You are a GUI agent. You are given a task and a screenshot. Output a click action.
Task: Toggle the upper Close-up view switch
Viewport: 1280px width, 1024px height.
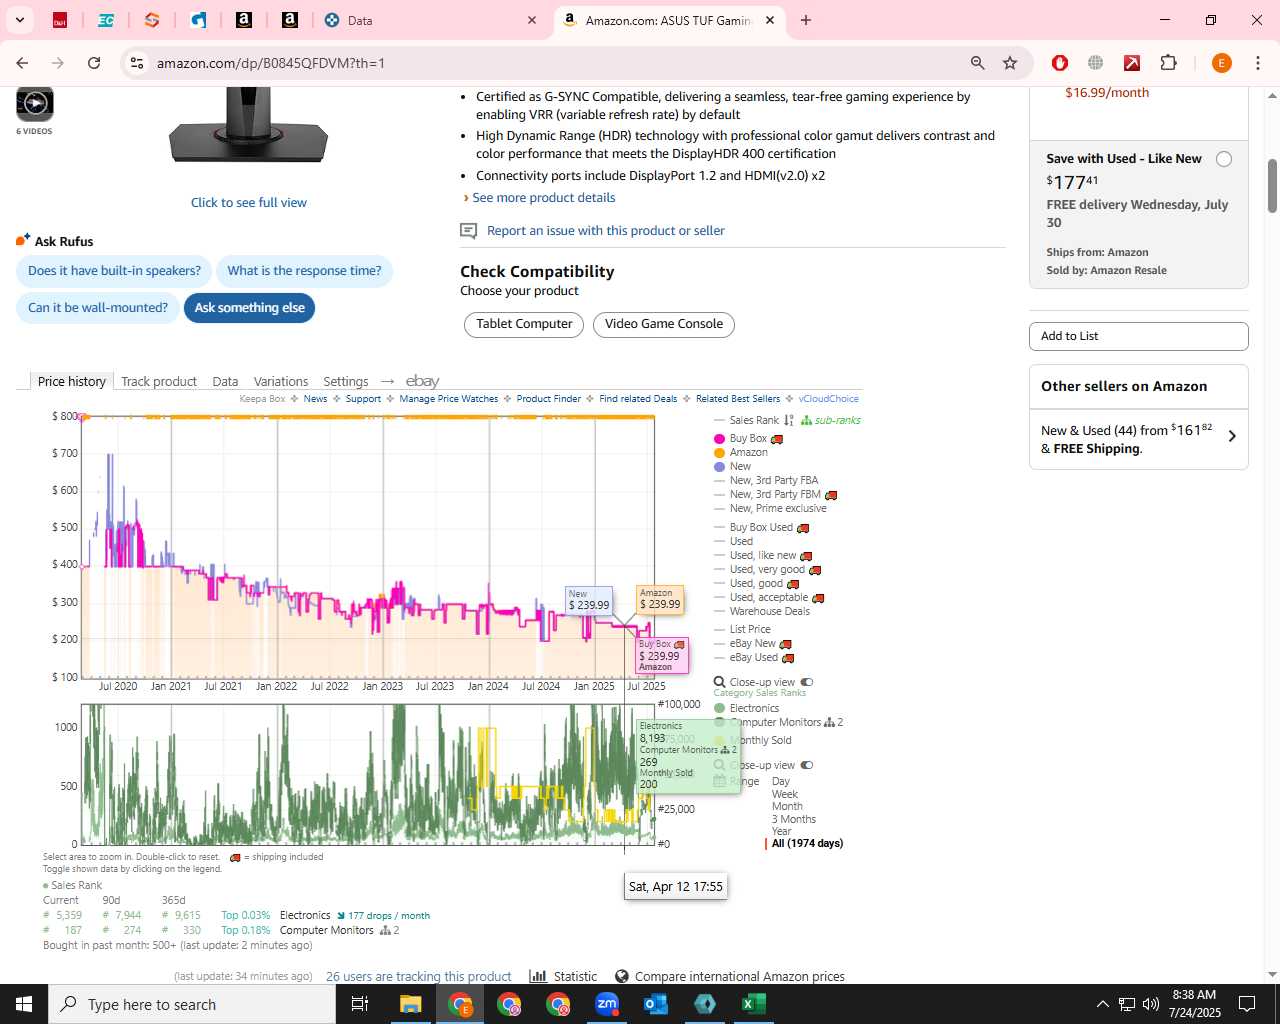(x=807, y=682)
